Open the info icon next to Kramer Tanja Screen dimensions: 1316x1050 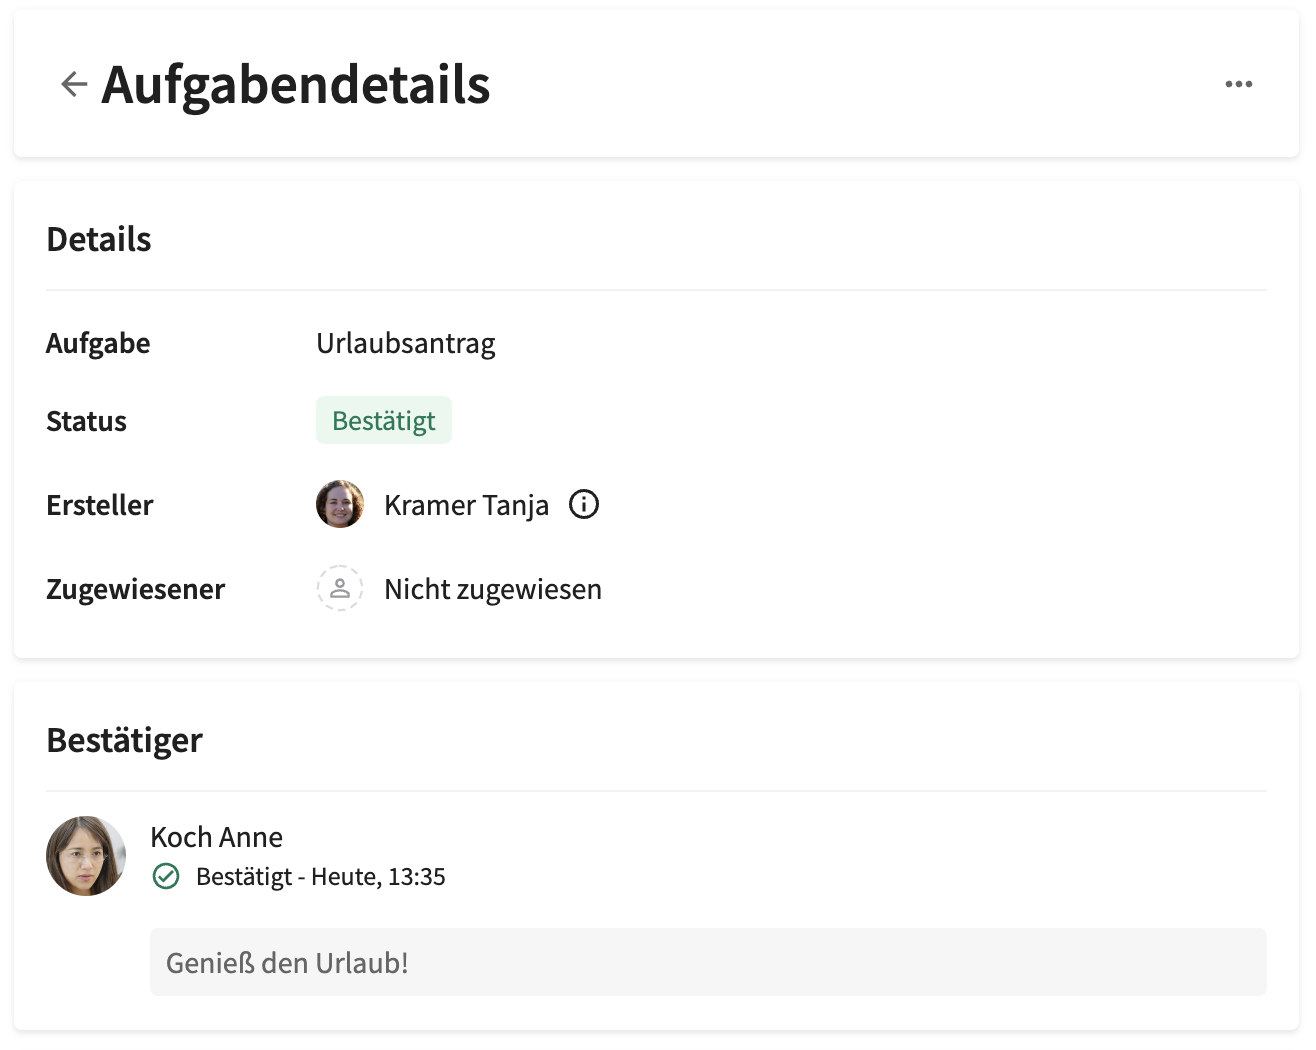584,504
